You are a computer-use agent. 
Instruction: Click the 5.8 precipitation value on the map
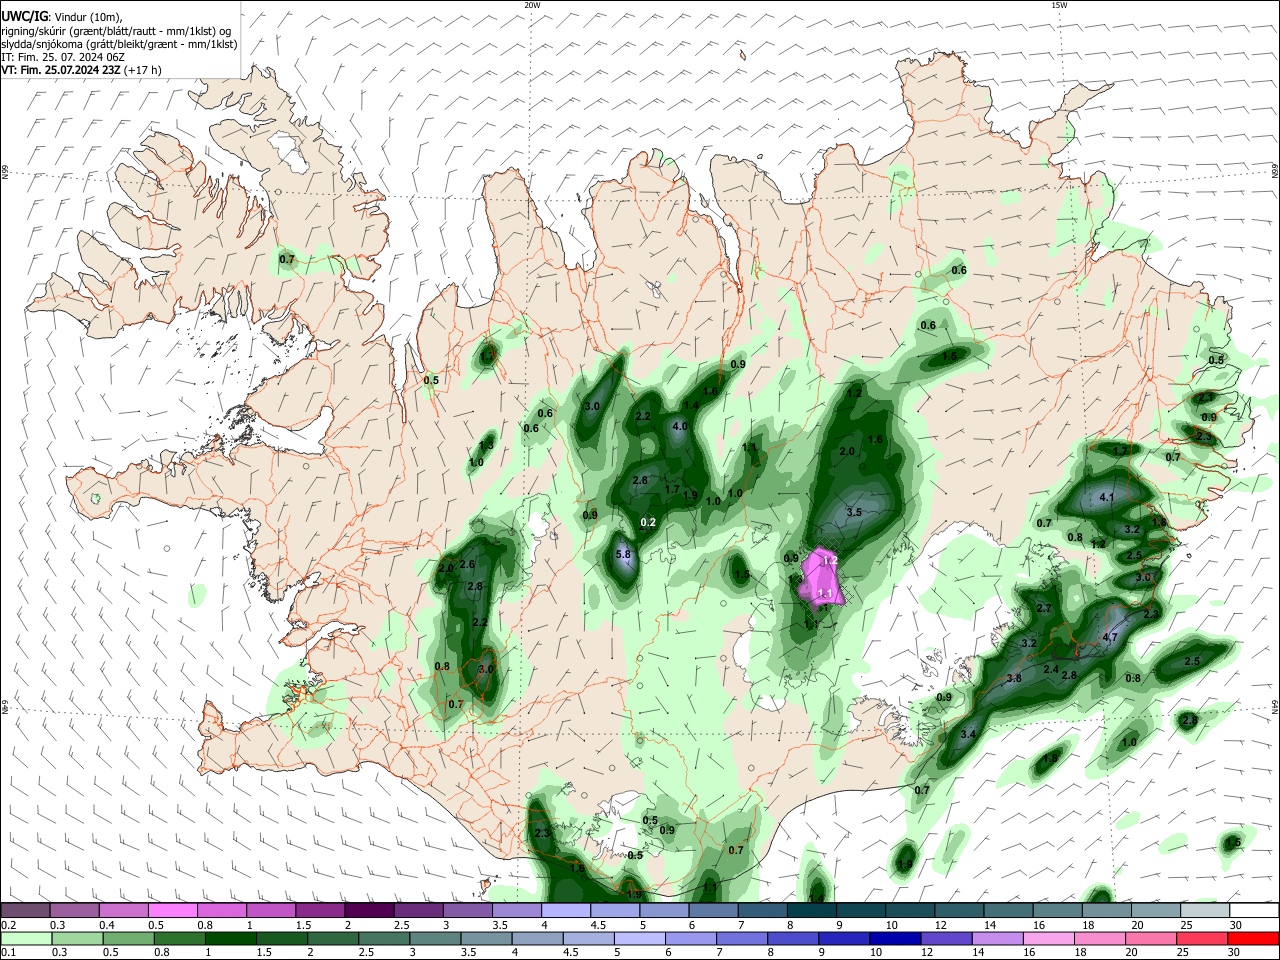[624, 554]
